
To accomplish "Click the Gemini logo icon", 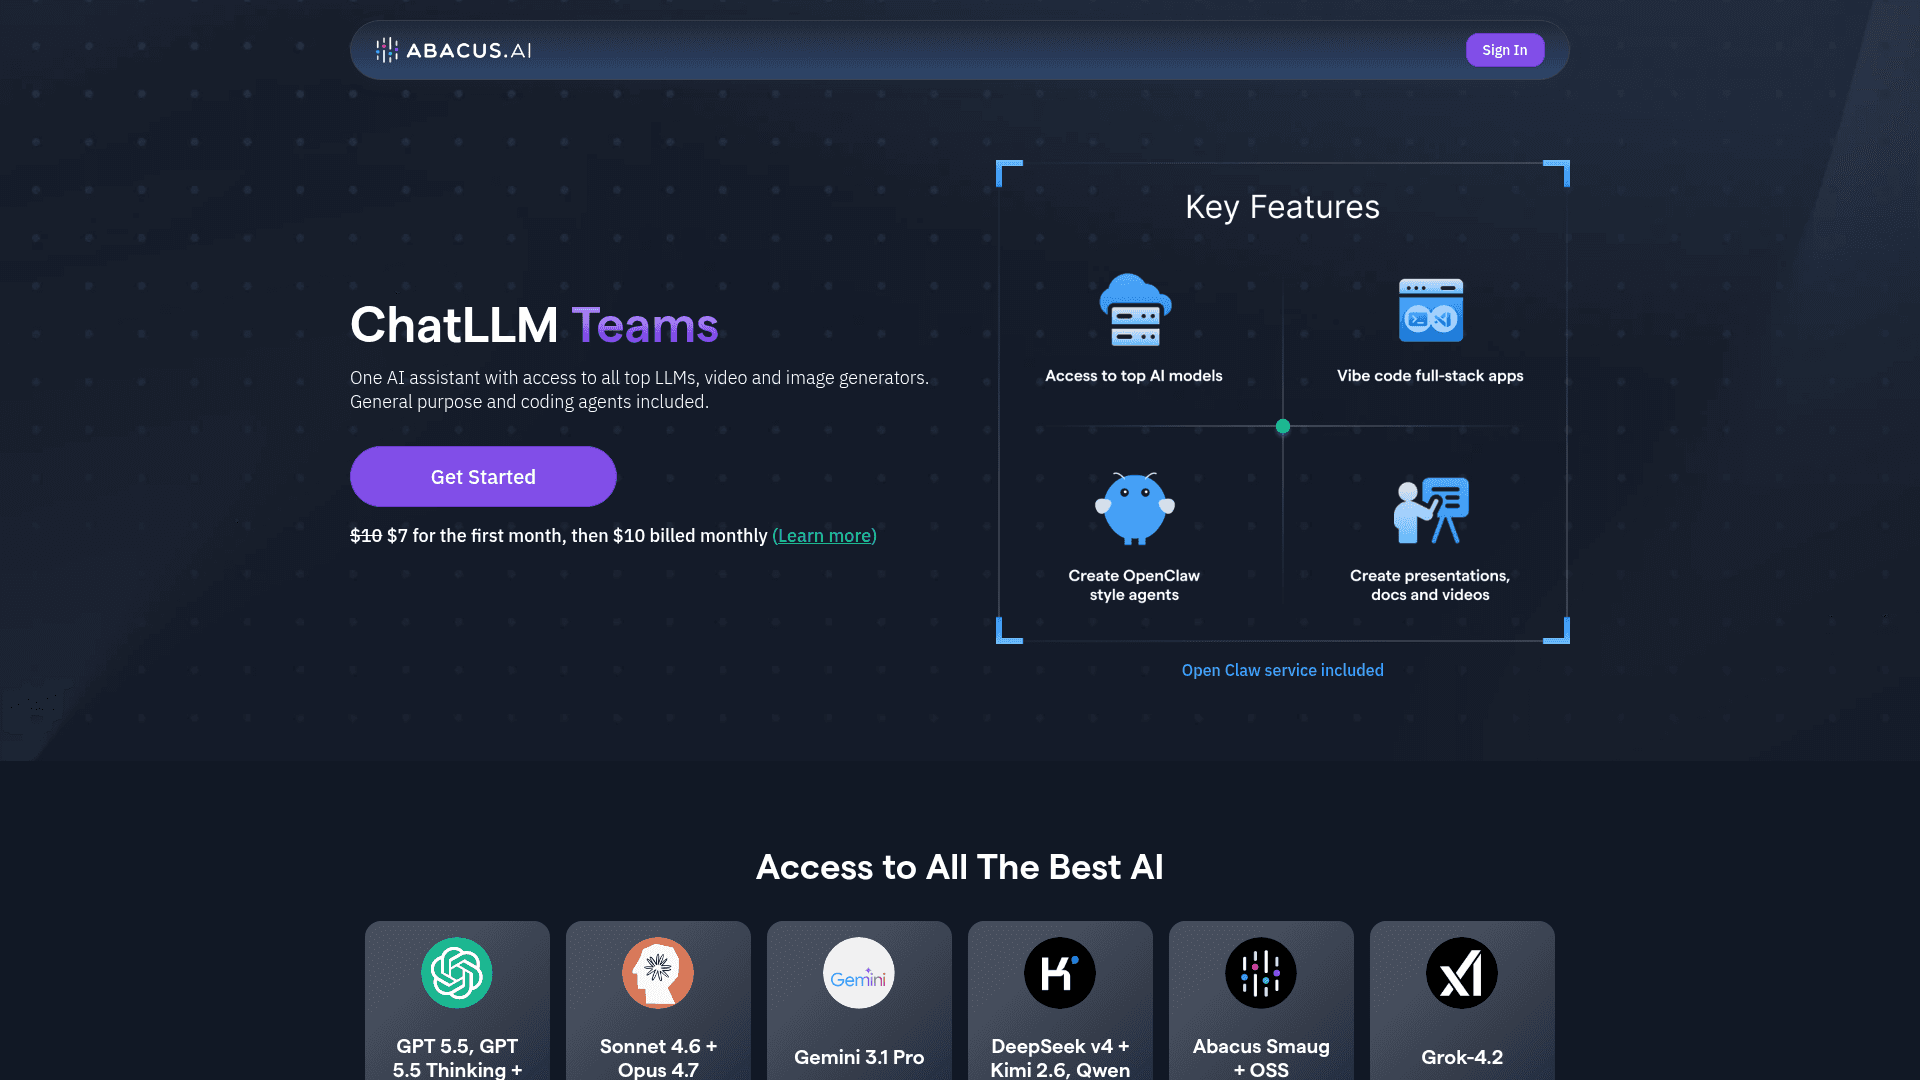I will [x=859, y=973].
